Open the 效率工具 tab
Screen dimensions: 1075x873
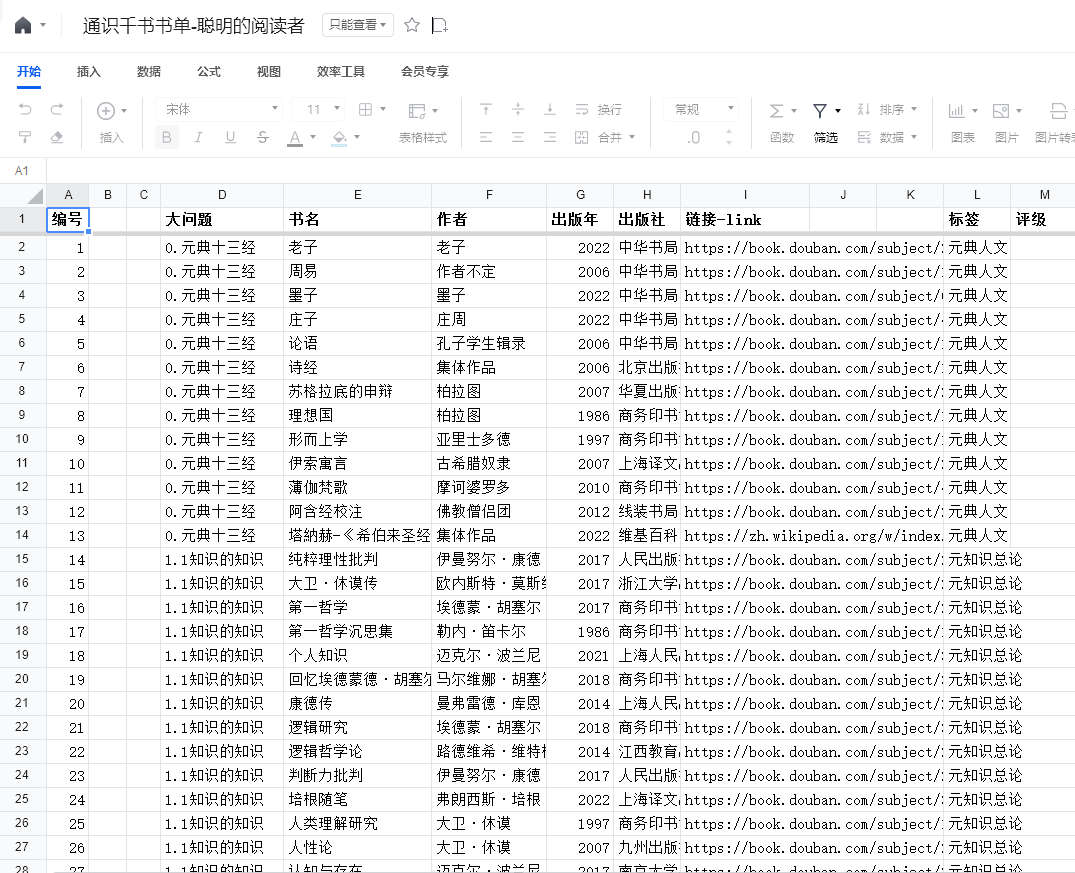click(340, 71)
